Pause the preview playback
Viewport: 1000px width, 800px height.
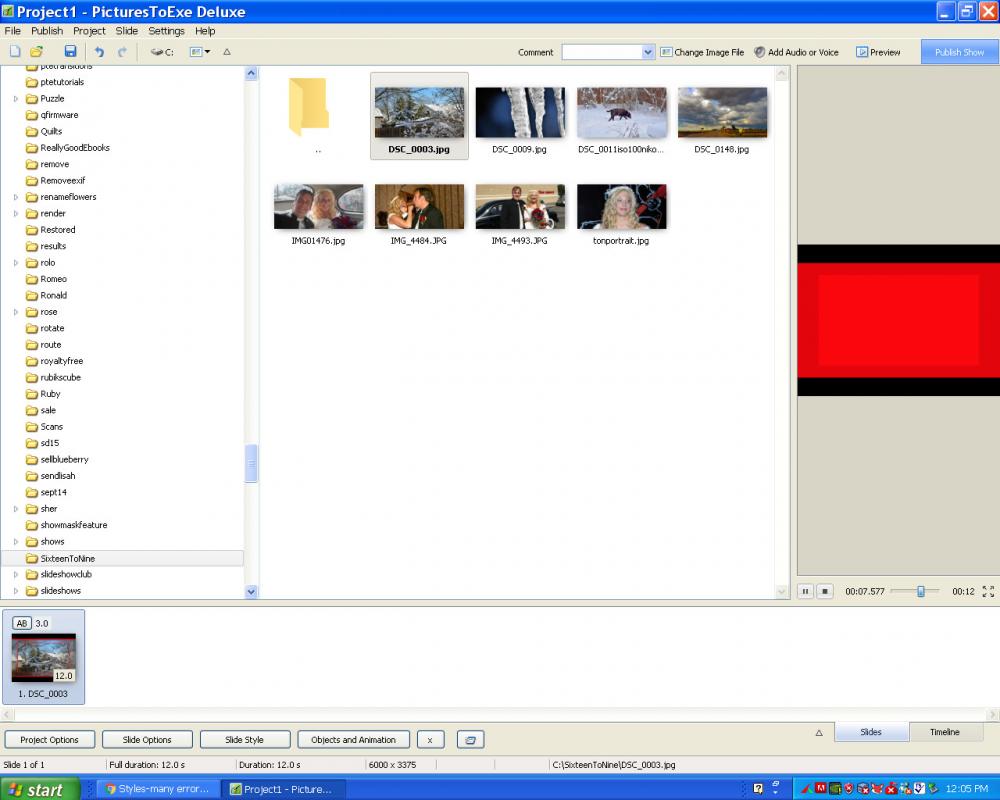(x=805, y=591)
